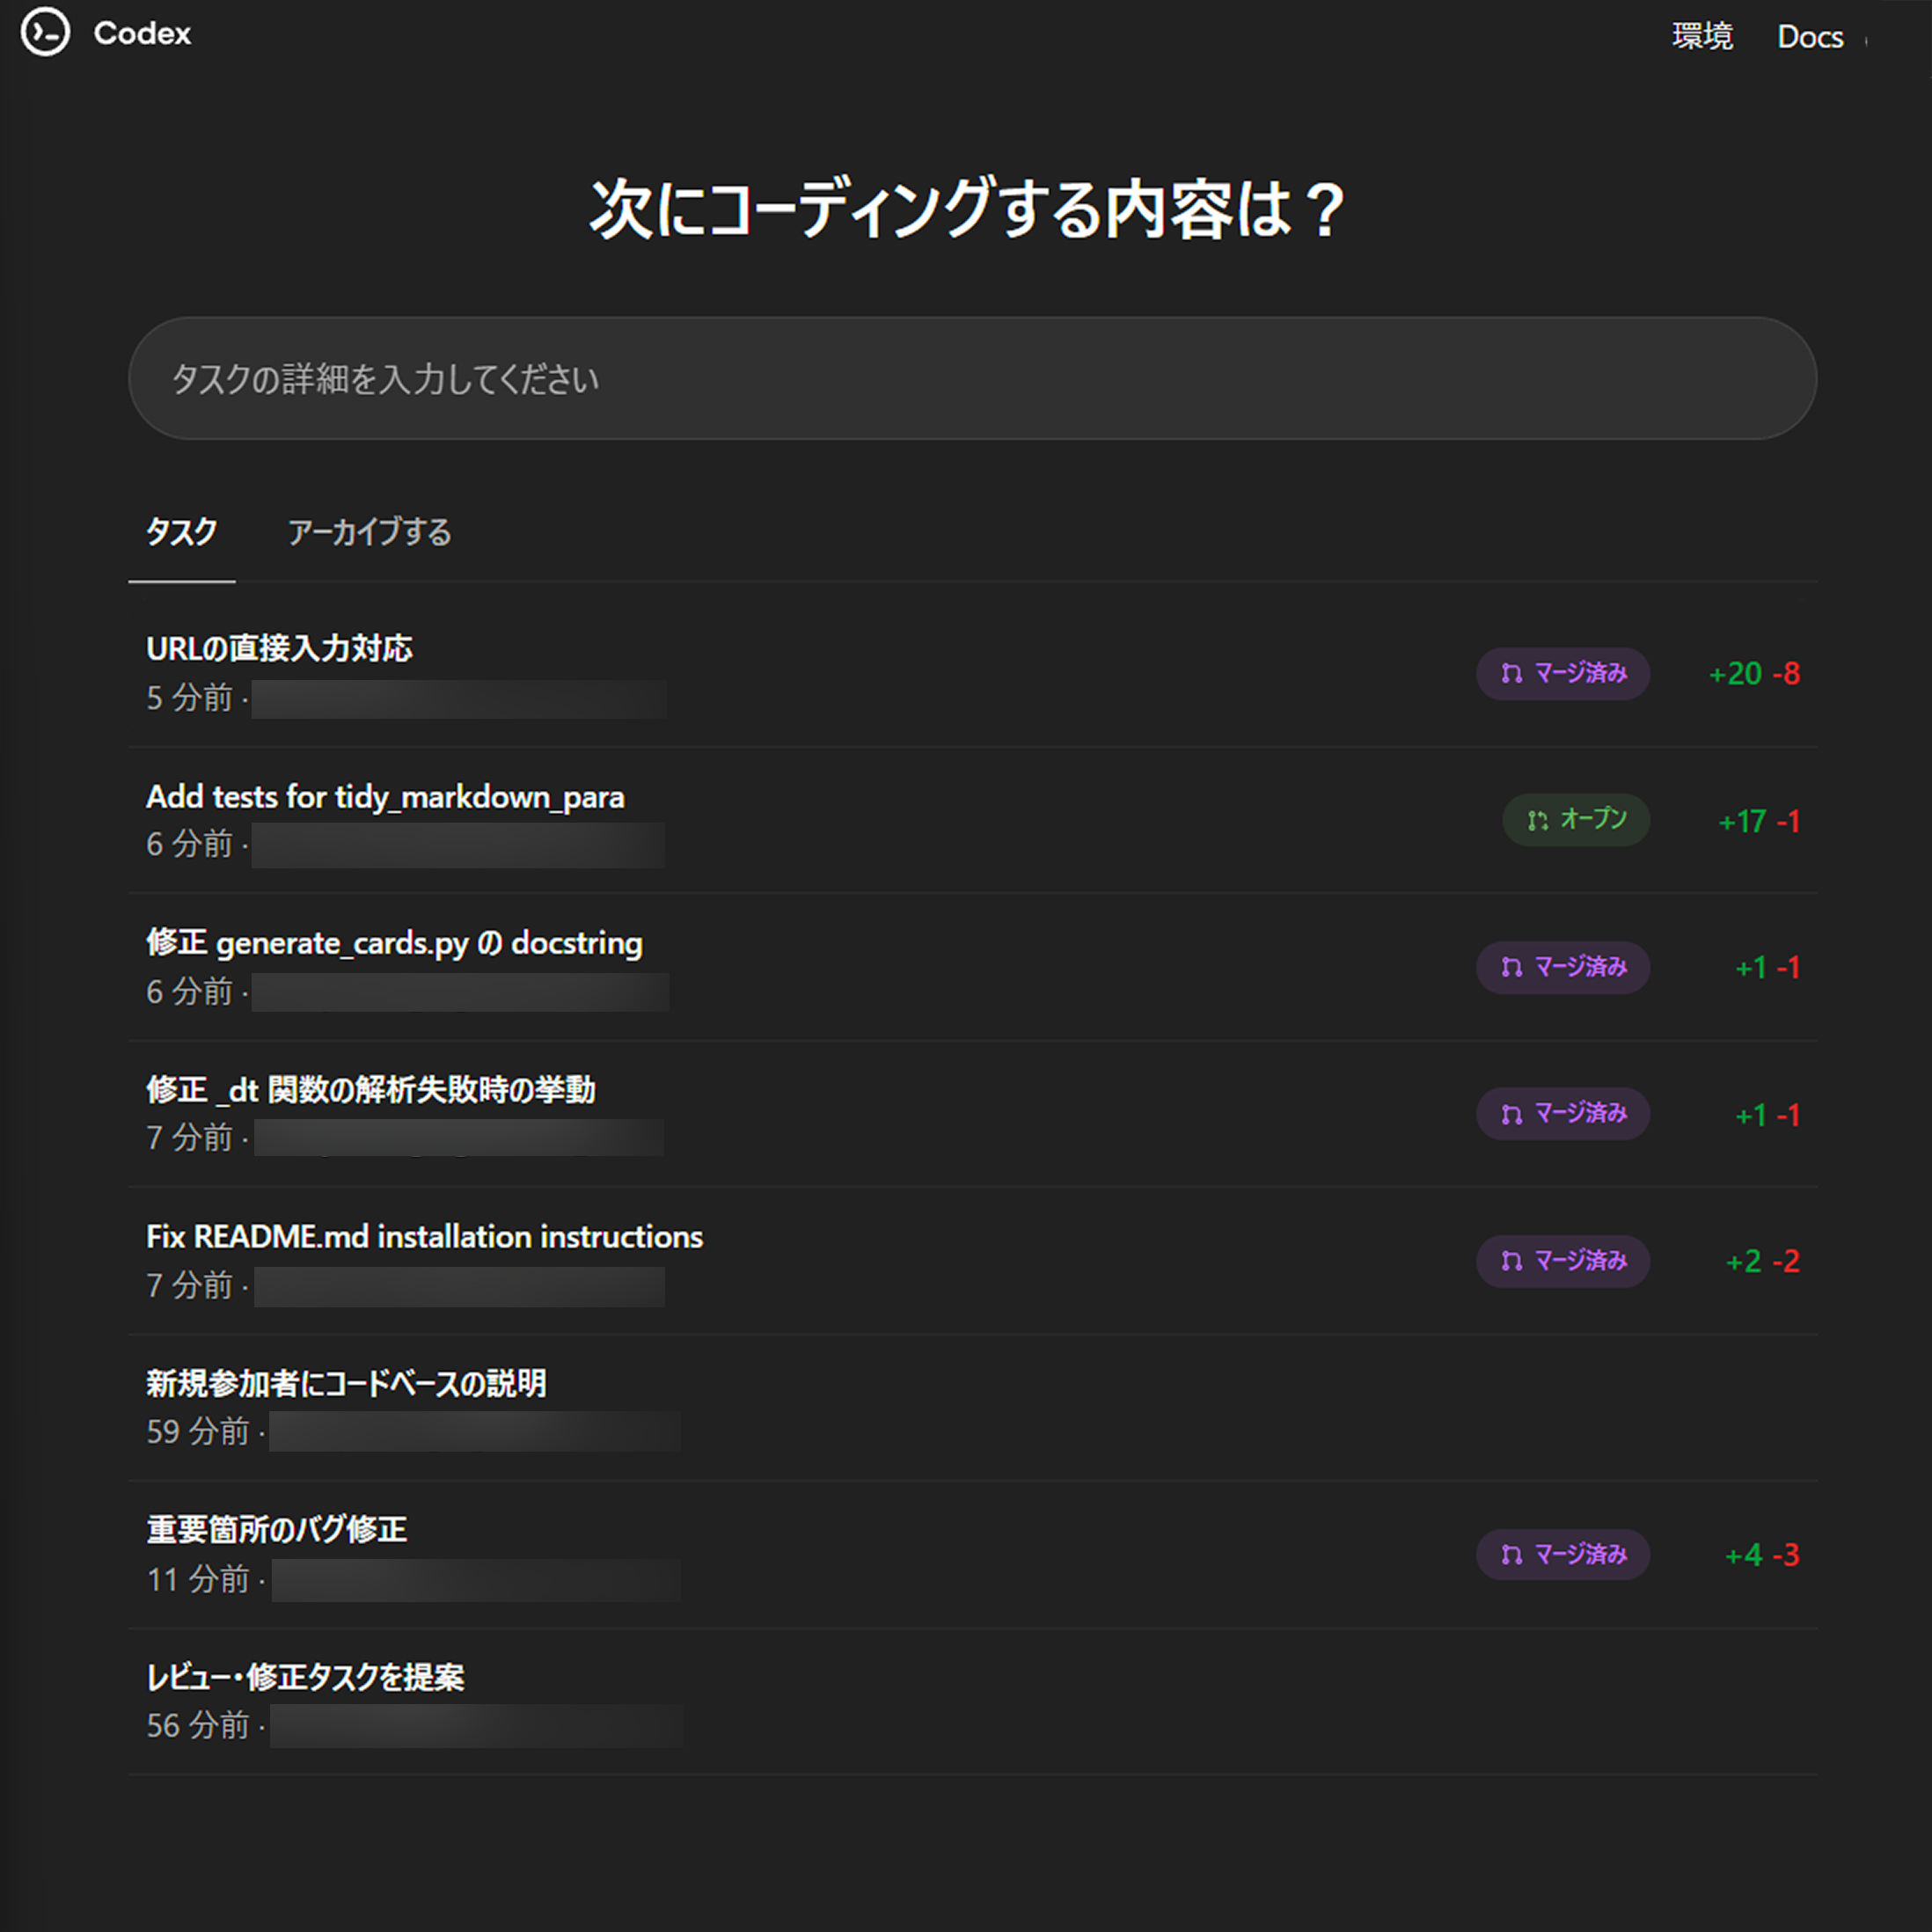This screenshot has height=1932, width=1932.
Task: Click merge icon in generate_cards.py row badge
Action: tap(1512, 967)
